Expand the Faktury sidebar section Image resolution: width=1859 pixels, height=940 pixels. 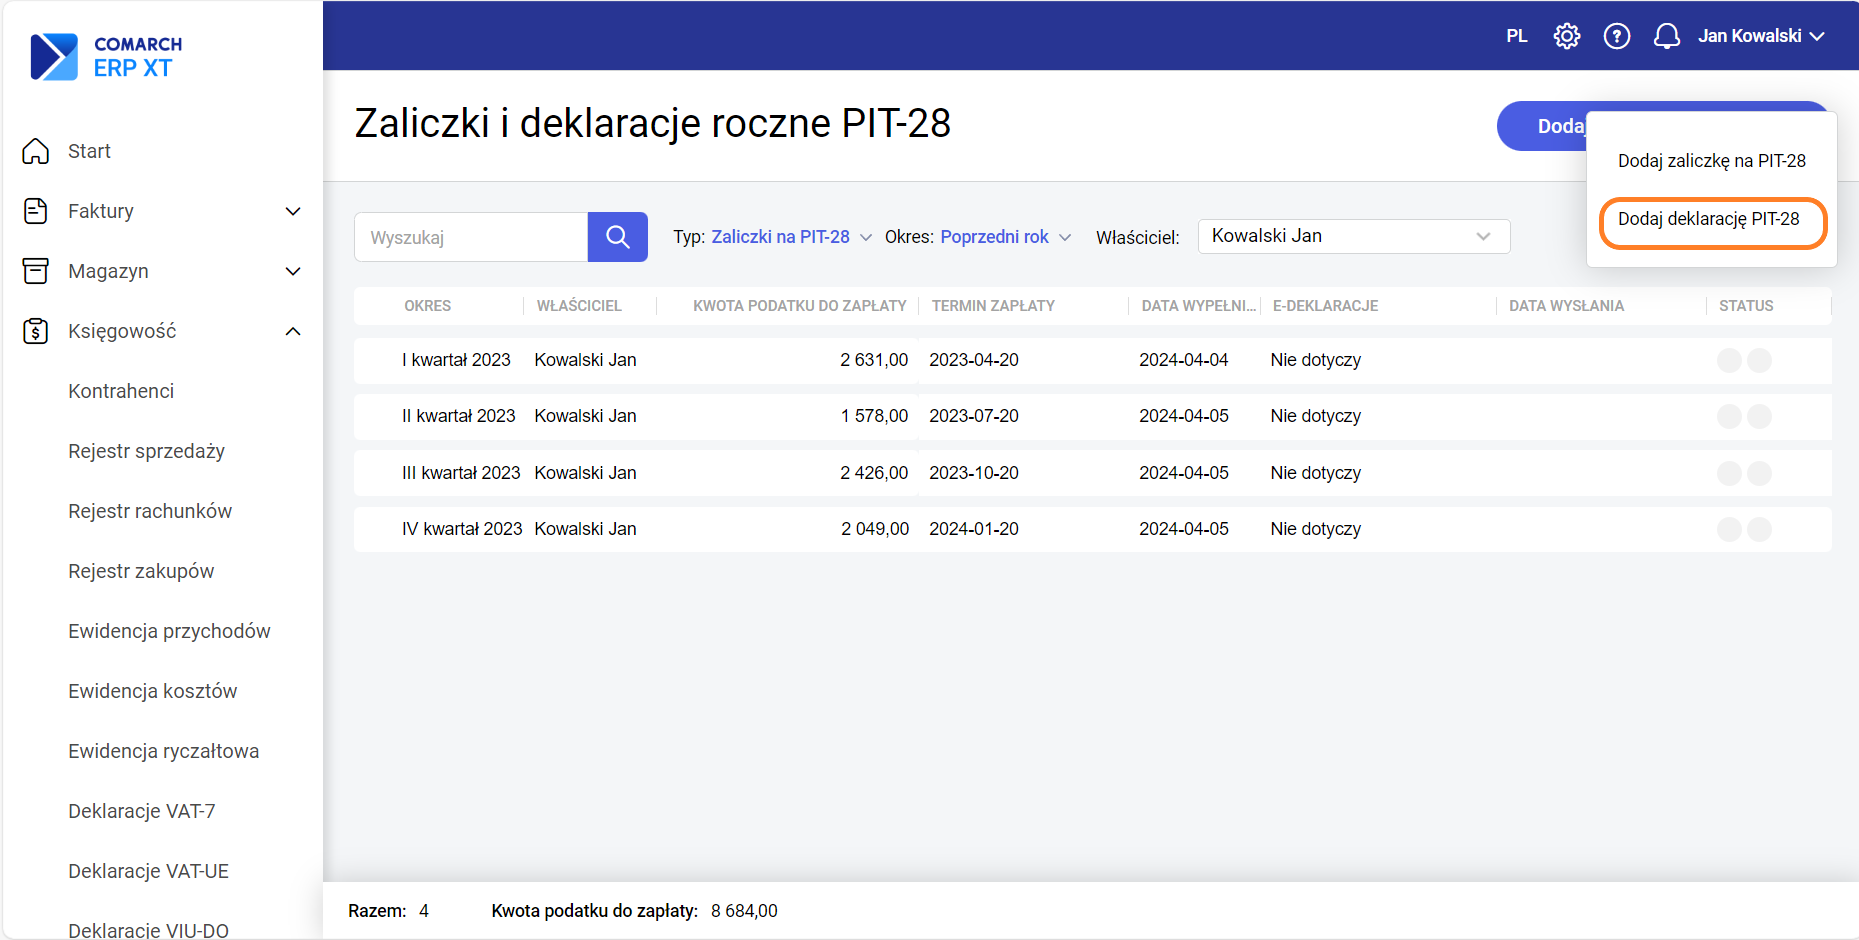293,211
